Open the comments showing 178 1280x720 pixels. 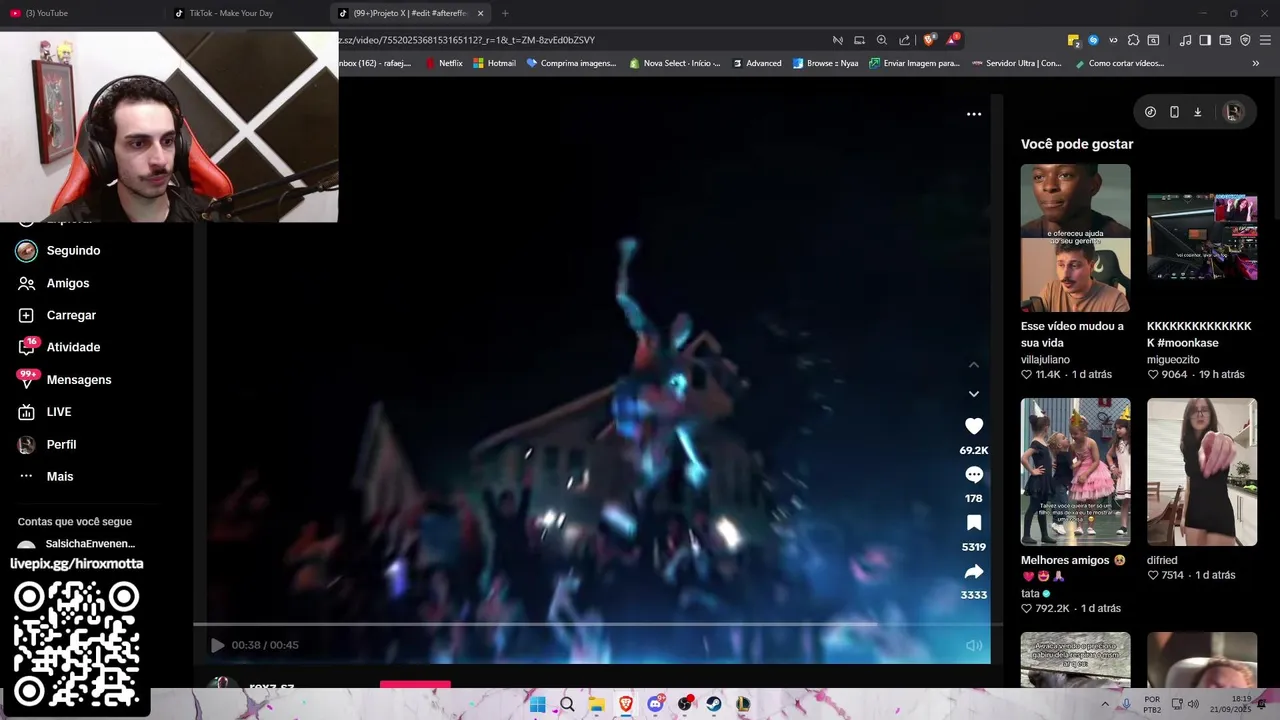[973, 475]
